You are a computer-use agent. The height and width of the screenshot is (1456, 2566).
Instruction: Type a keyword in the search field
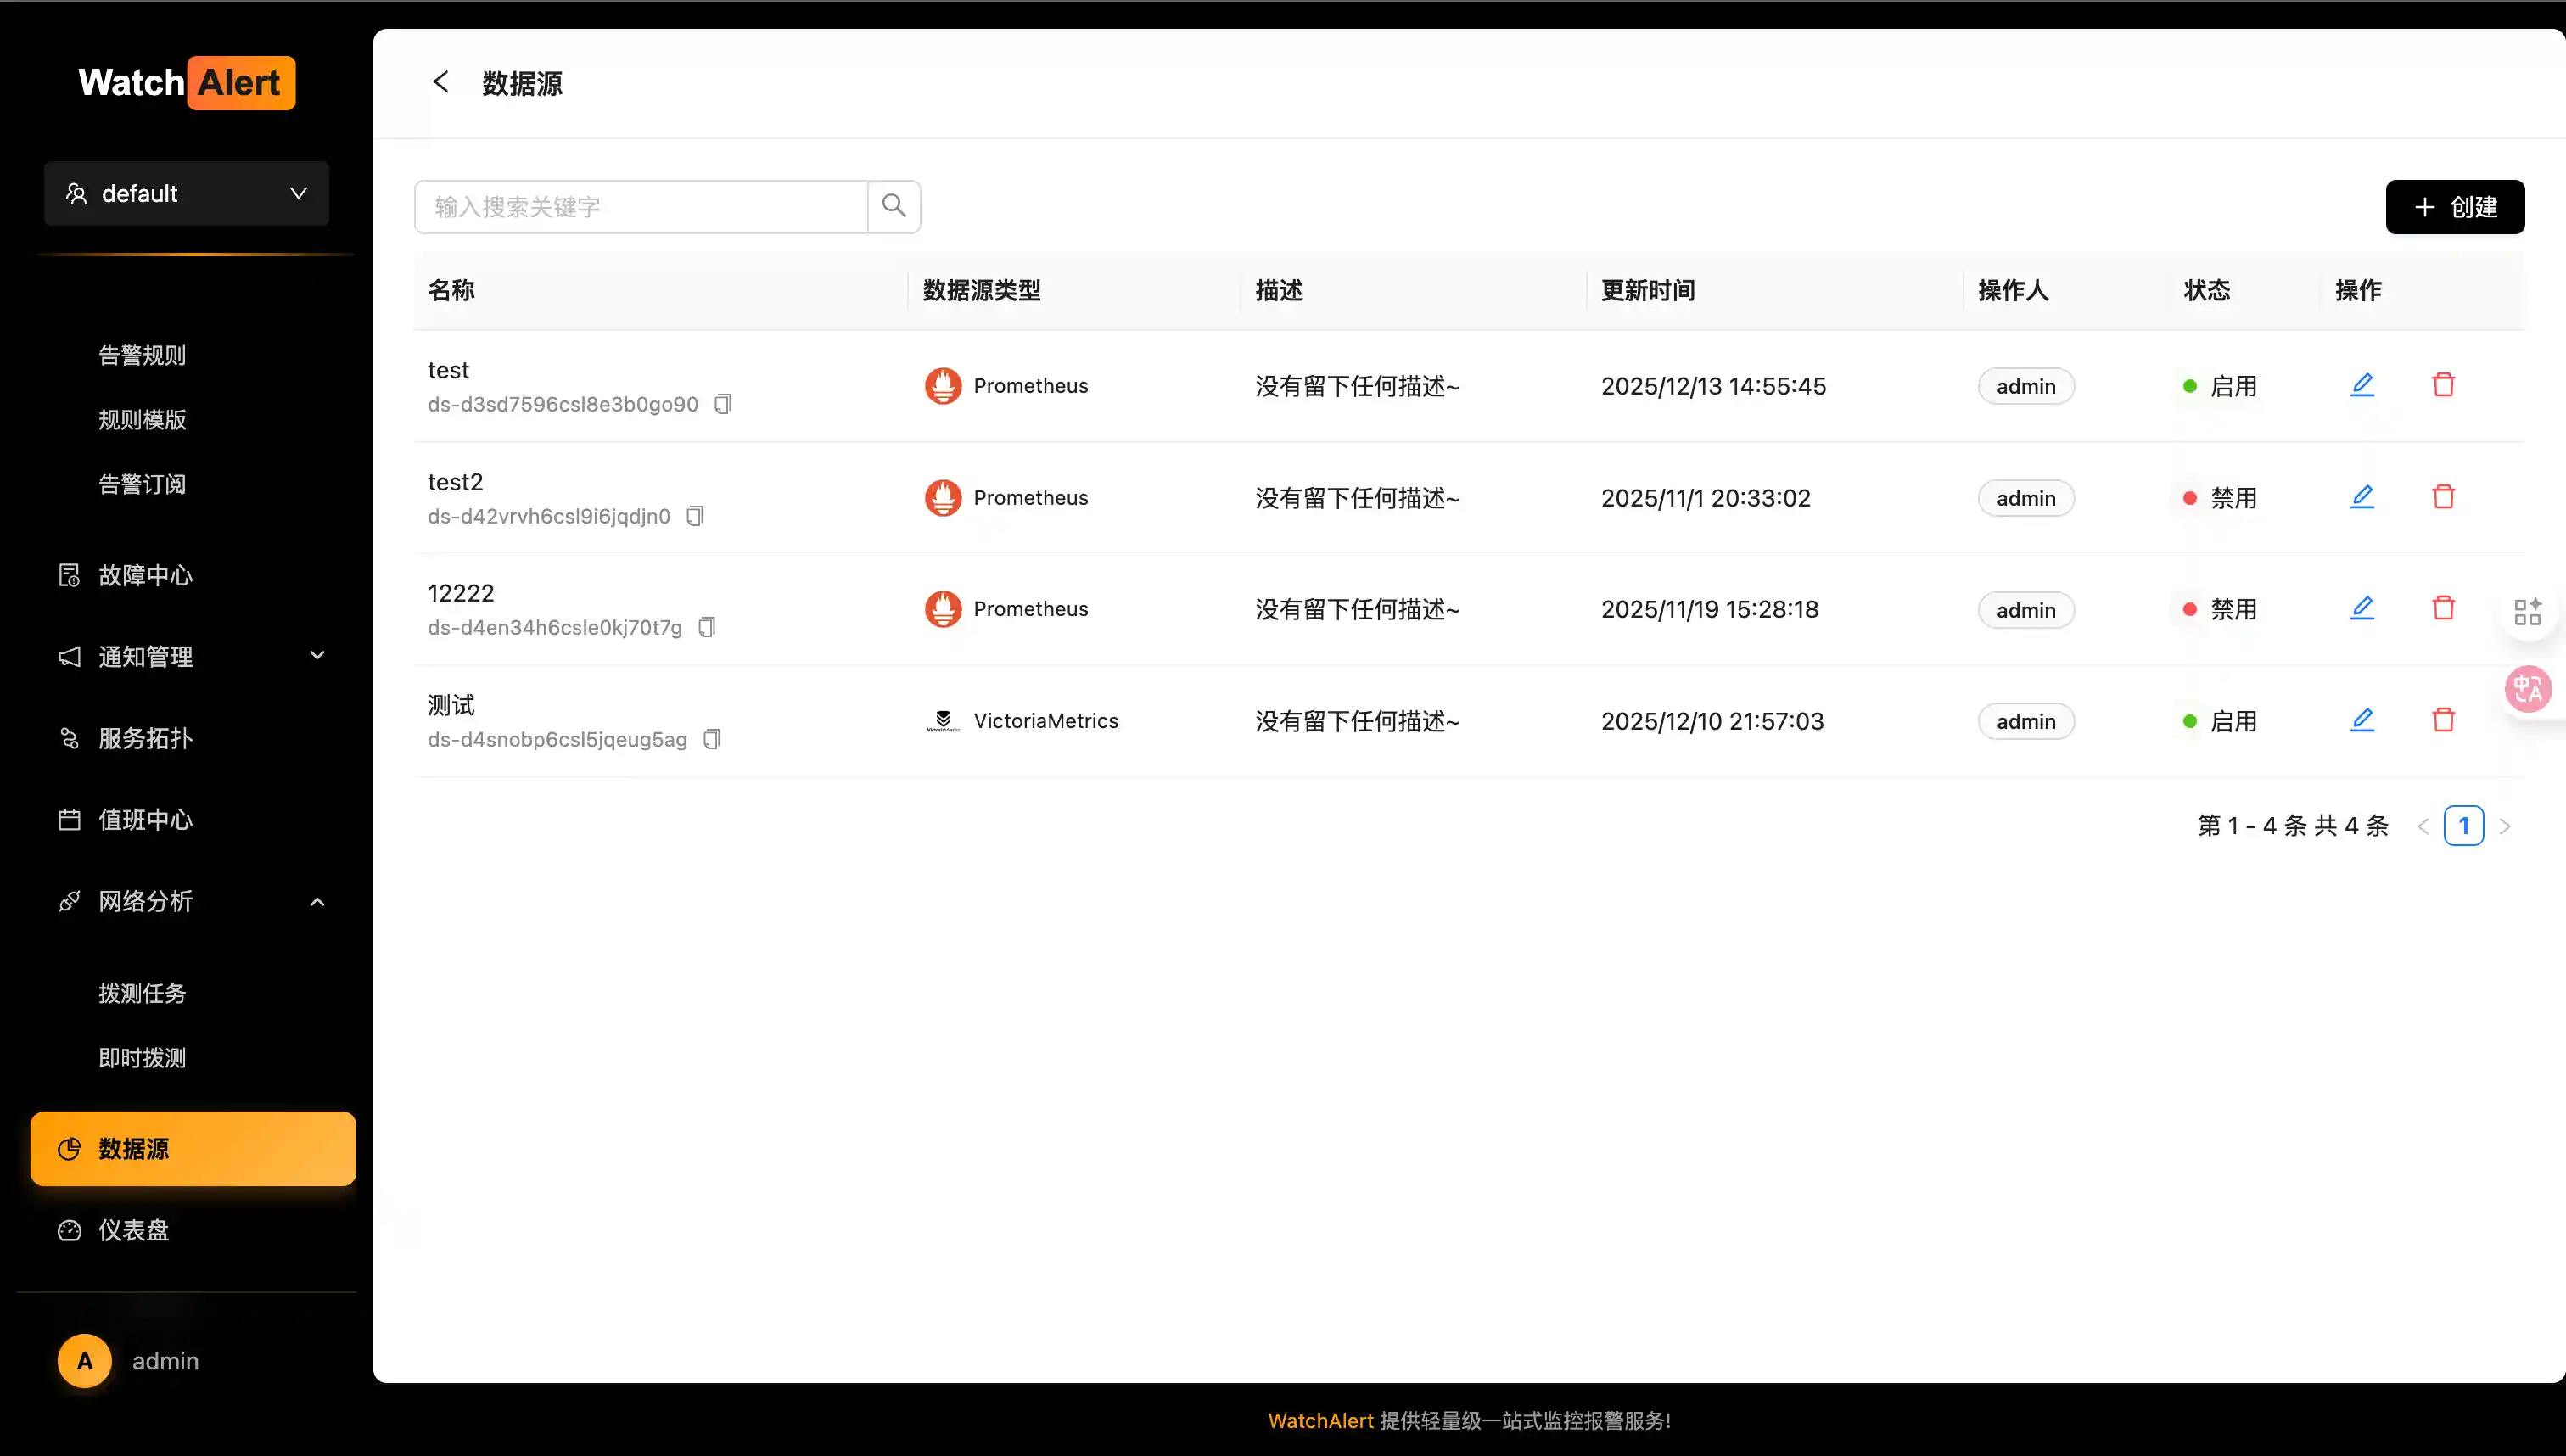[640, 206]
